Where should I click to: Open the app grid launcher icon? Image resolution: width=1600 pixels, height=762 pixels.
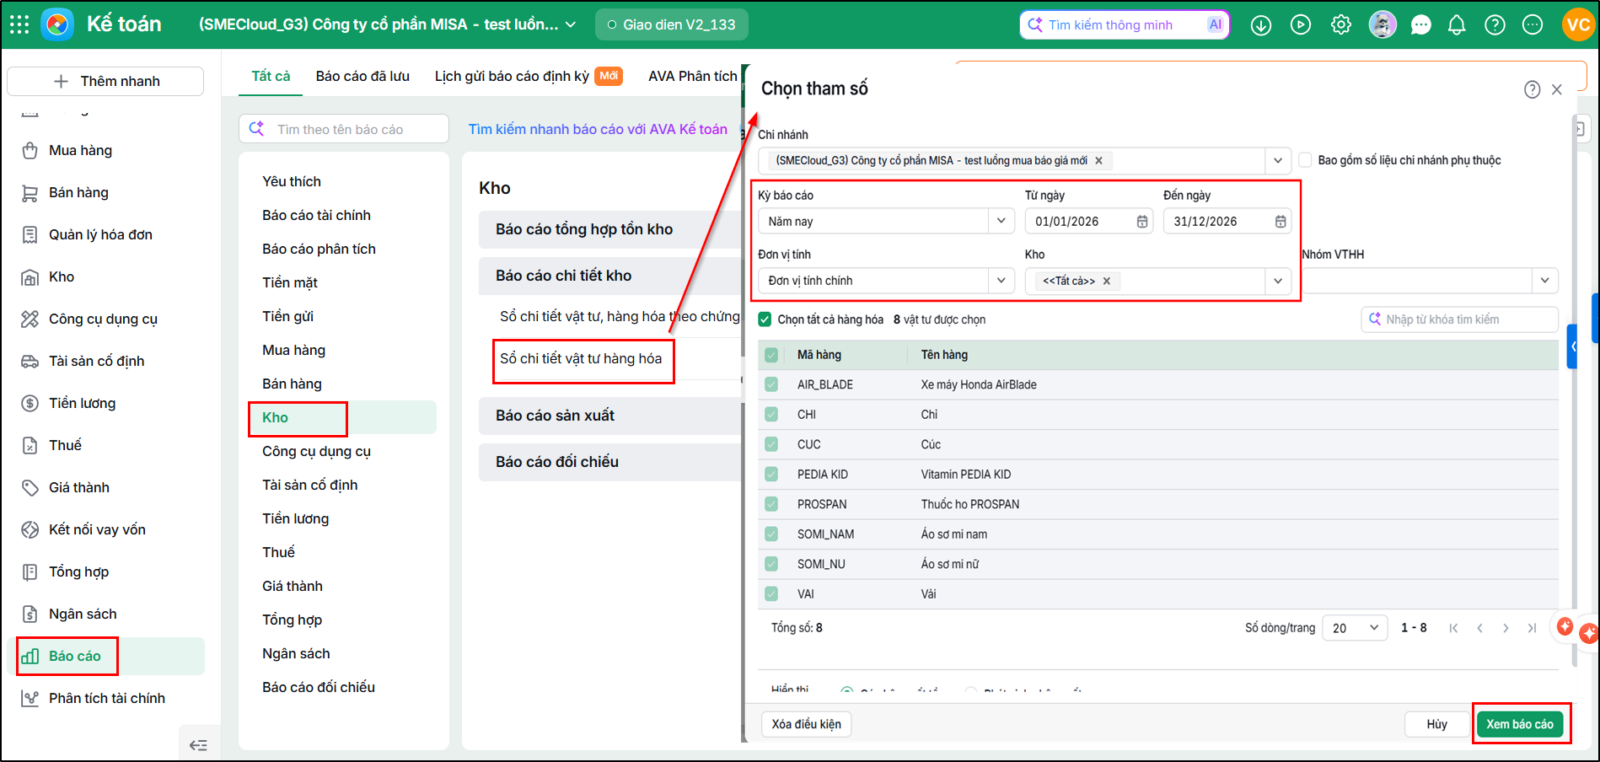[19, 24]
